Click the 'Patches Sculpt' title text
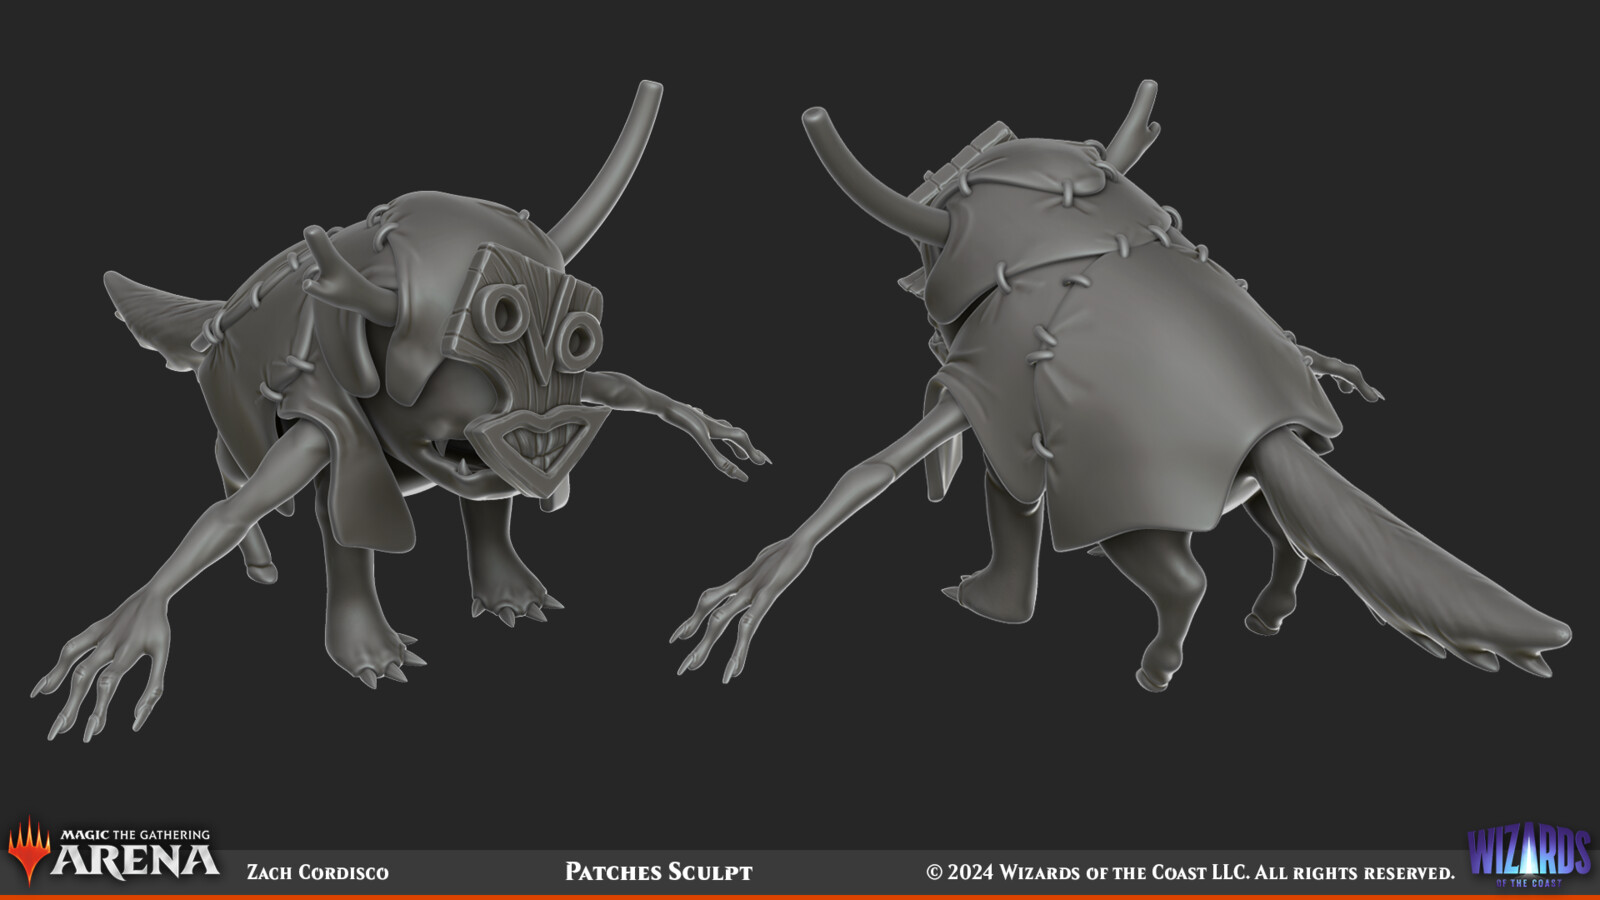The height and width of the screenshot is (900, 1600). [659, 872]
